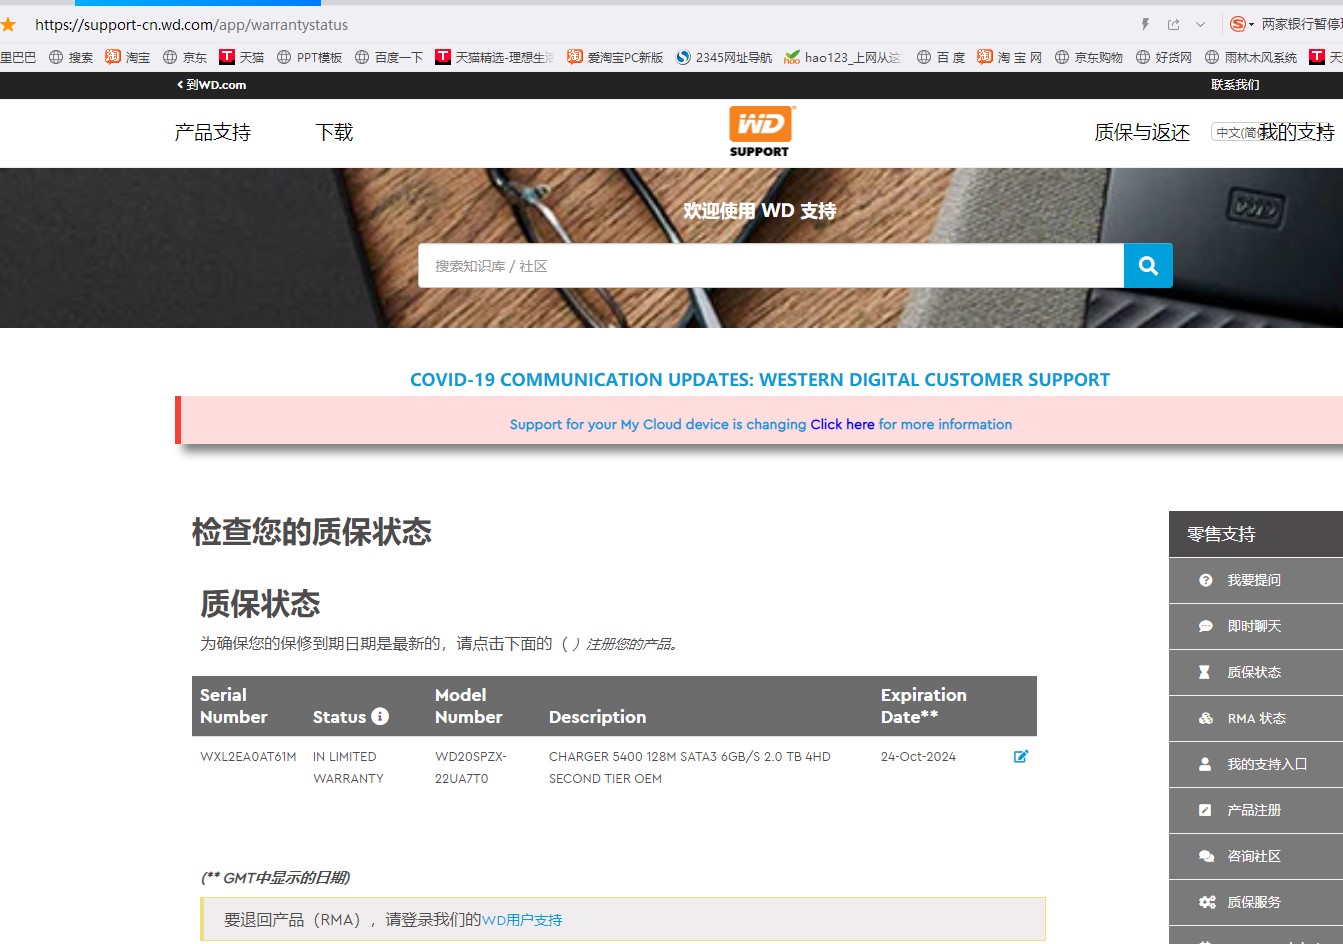The image size is (1343, 944).
Task: Open the 天猫精选-理想生活 bookmark
Action: [494, 57]
